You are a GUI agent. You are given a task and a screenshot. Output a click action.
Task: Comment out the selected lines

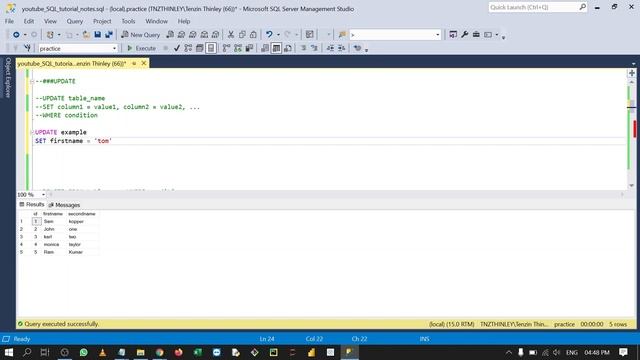(303, 48)
